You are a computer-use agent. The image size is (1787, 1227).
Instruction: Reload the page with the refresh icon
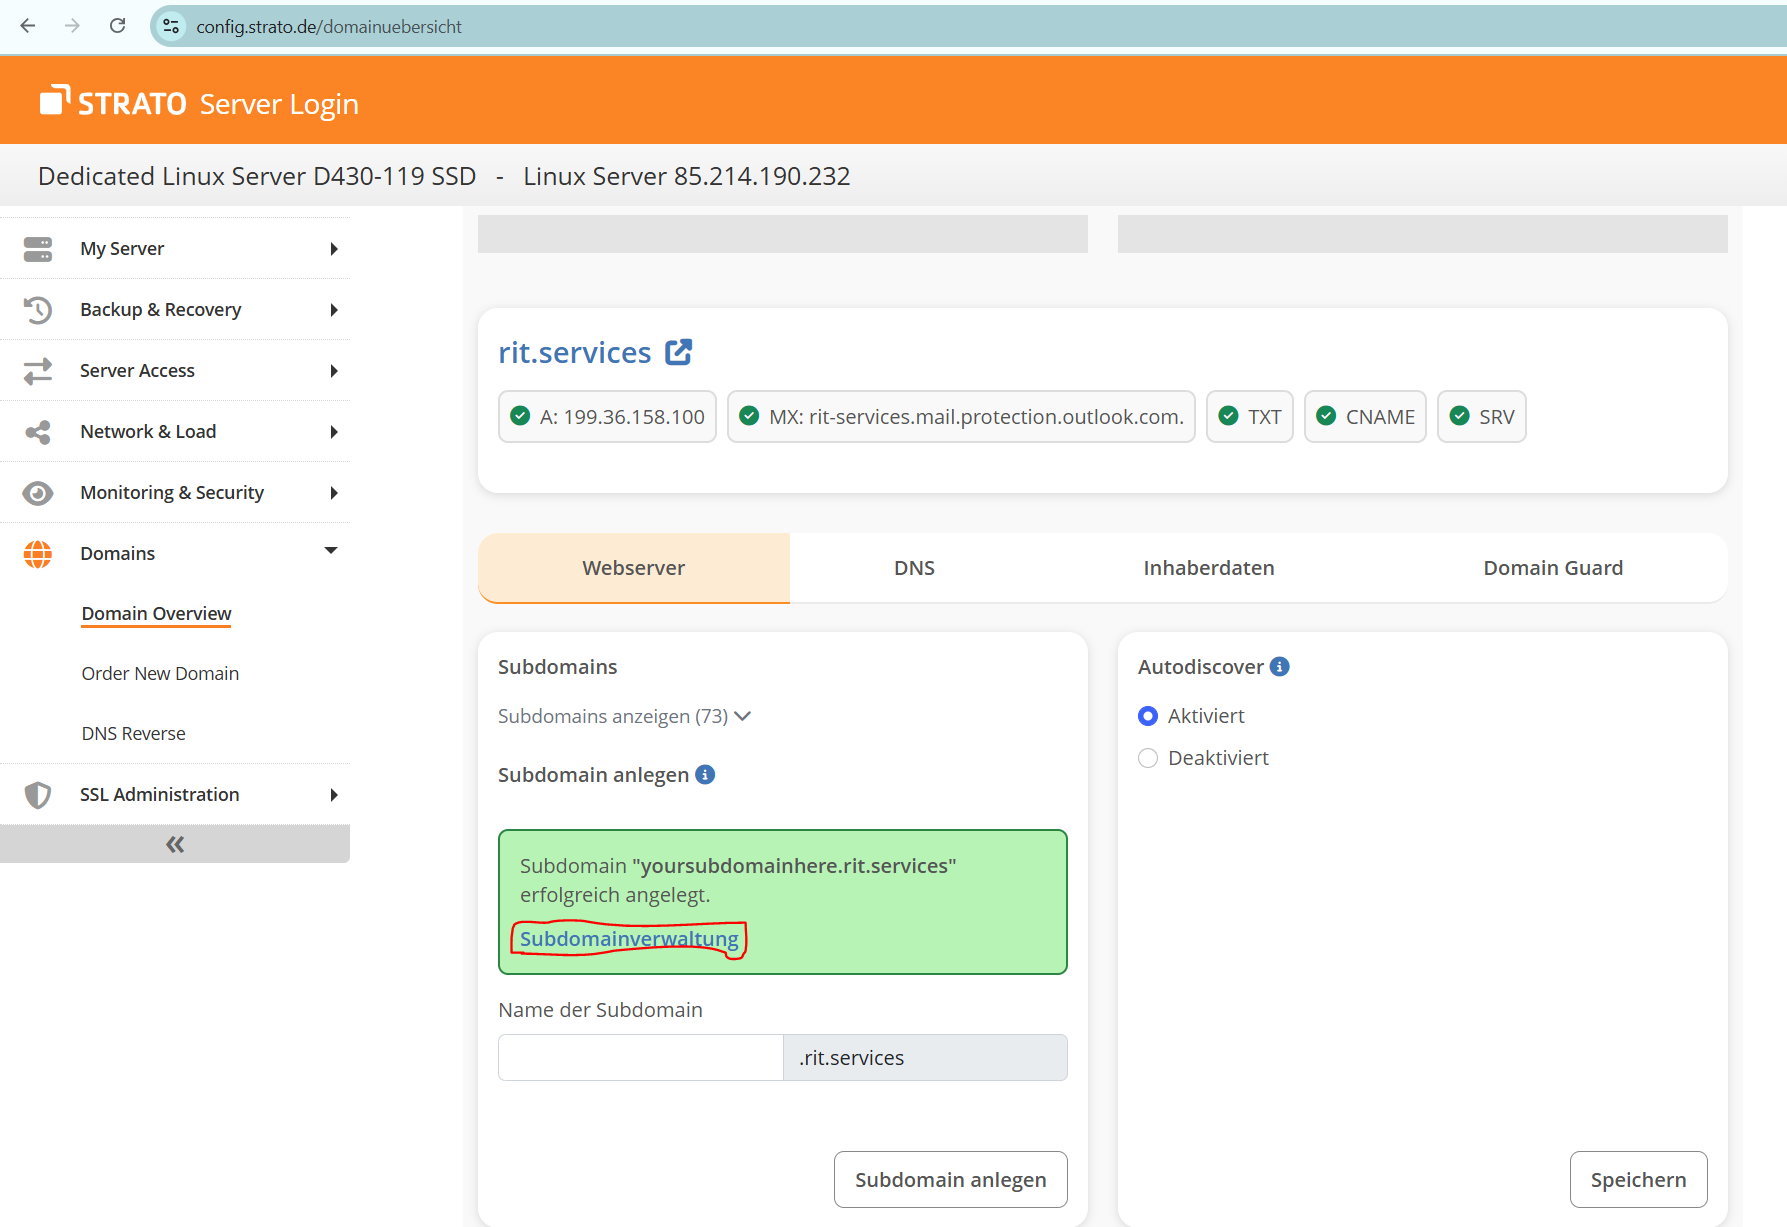pyautogui.click(x=117, y=26)
